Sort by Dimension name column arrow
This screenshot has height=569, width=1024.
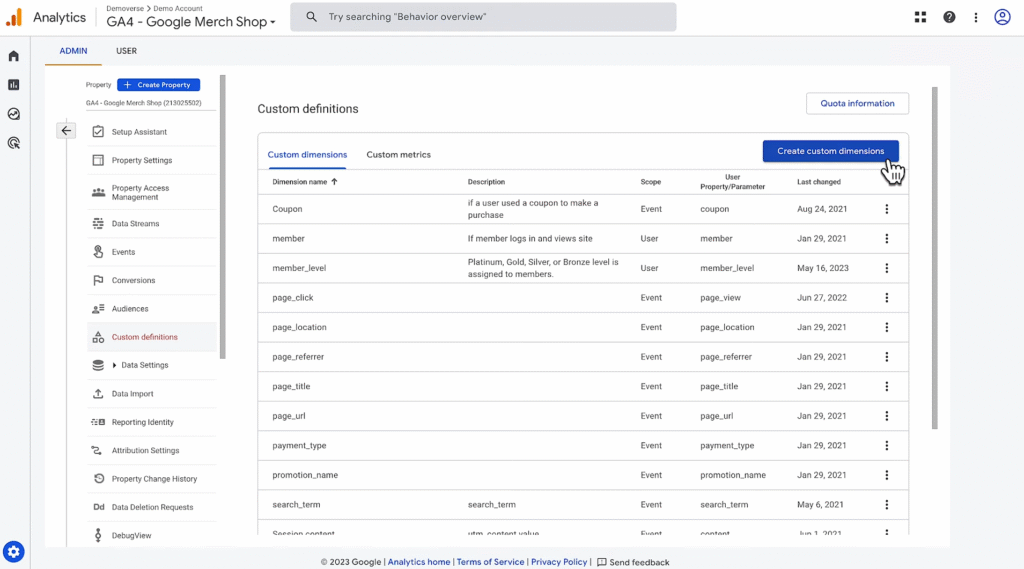tap(334, 182)
